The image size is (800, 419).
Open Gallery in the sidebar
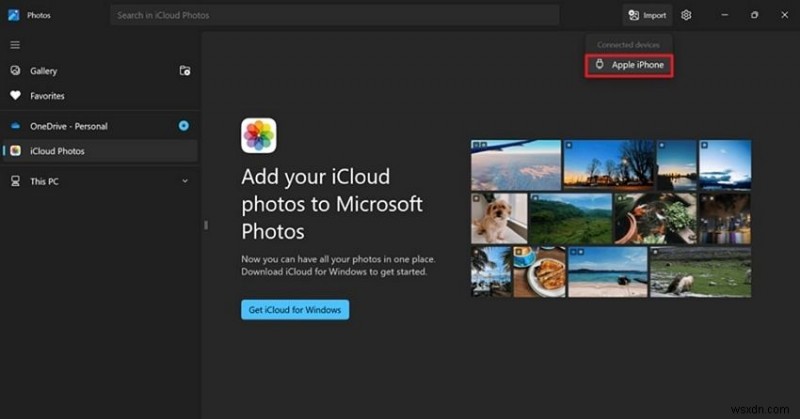point(99,71)
